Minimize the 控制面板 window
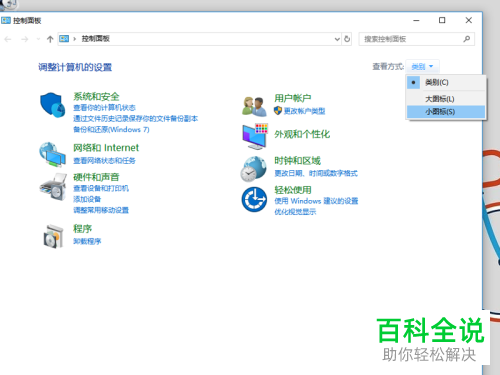Image resolution: width=500 pixels, height=375 pixels. click(x=416, y=20)
